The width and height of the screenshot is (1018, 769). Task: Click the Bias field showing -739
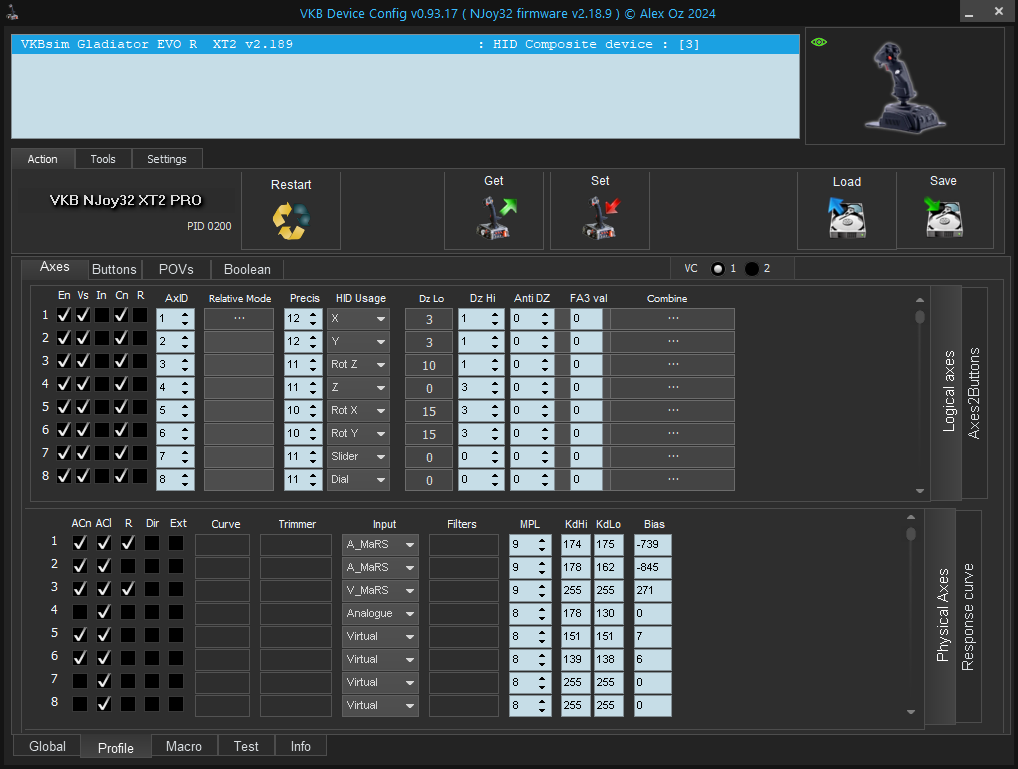[652, 544]
